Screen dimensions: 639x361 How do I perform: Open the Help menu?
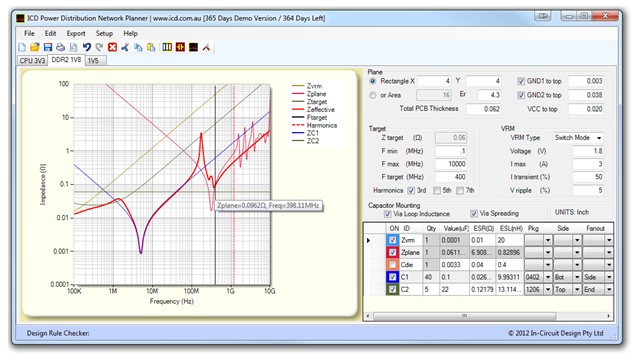[x=130, y=33]
